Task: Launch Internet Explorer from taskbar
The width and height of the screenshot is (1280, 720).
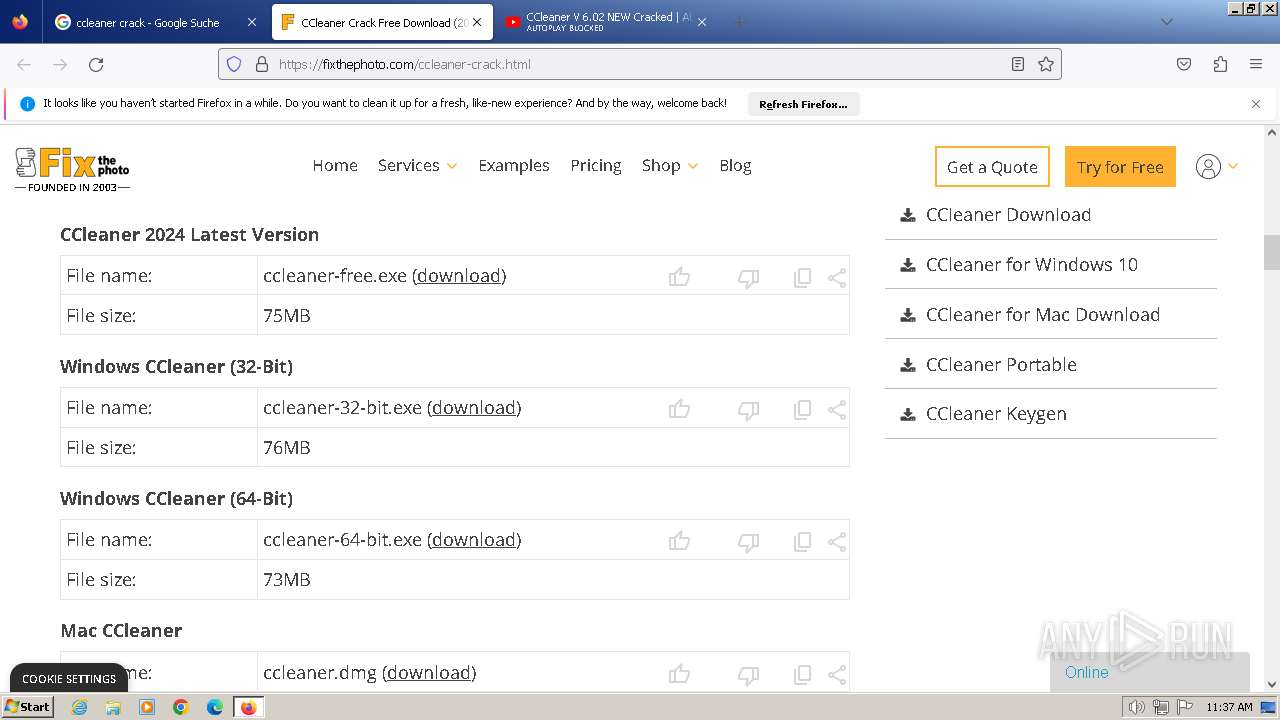Action: 79,707
